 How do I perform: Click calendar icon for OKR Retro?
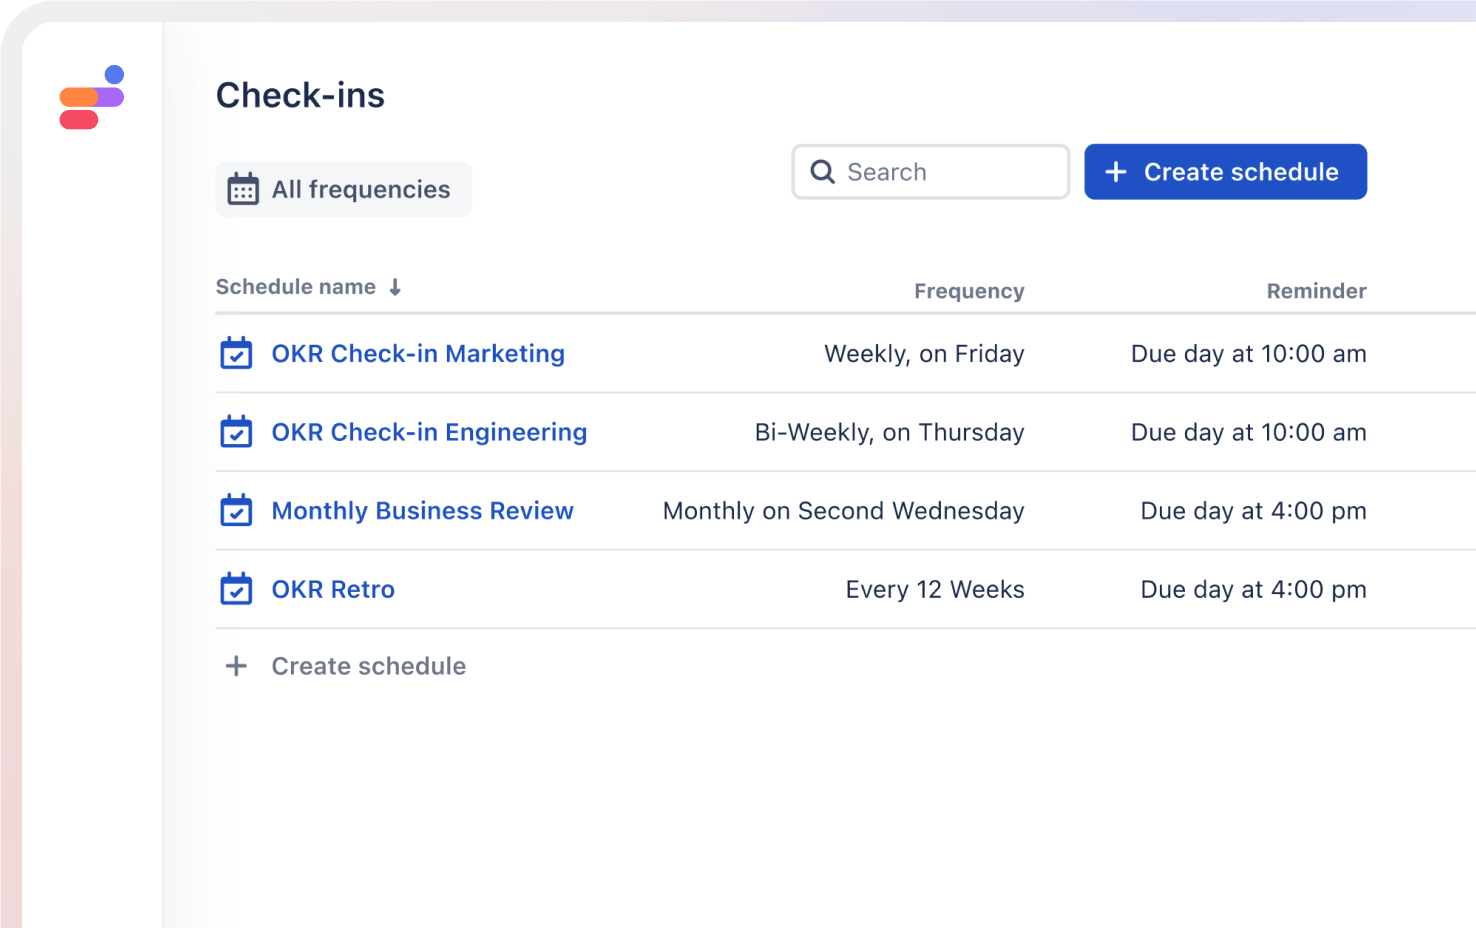point(236,589)
